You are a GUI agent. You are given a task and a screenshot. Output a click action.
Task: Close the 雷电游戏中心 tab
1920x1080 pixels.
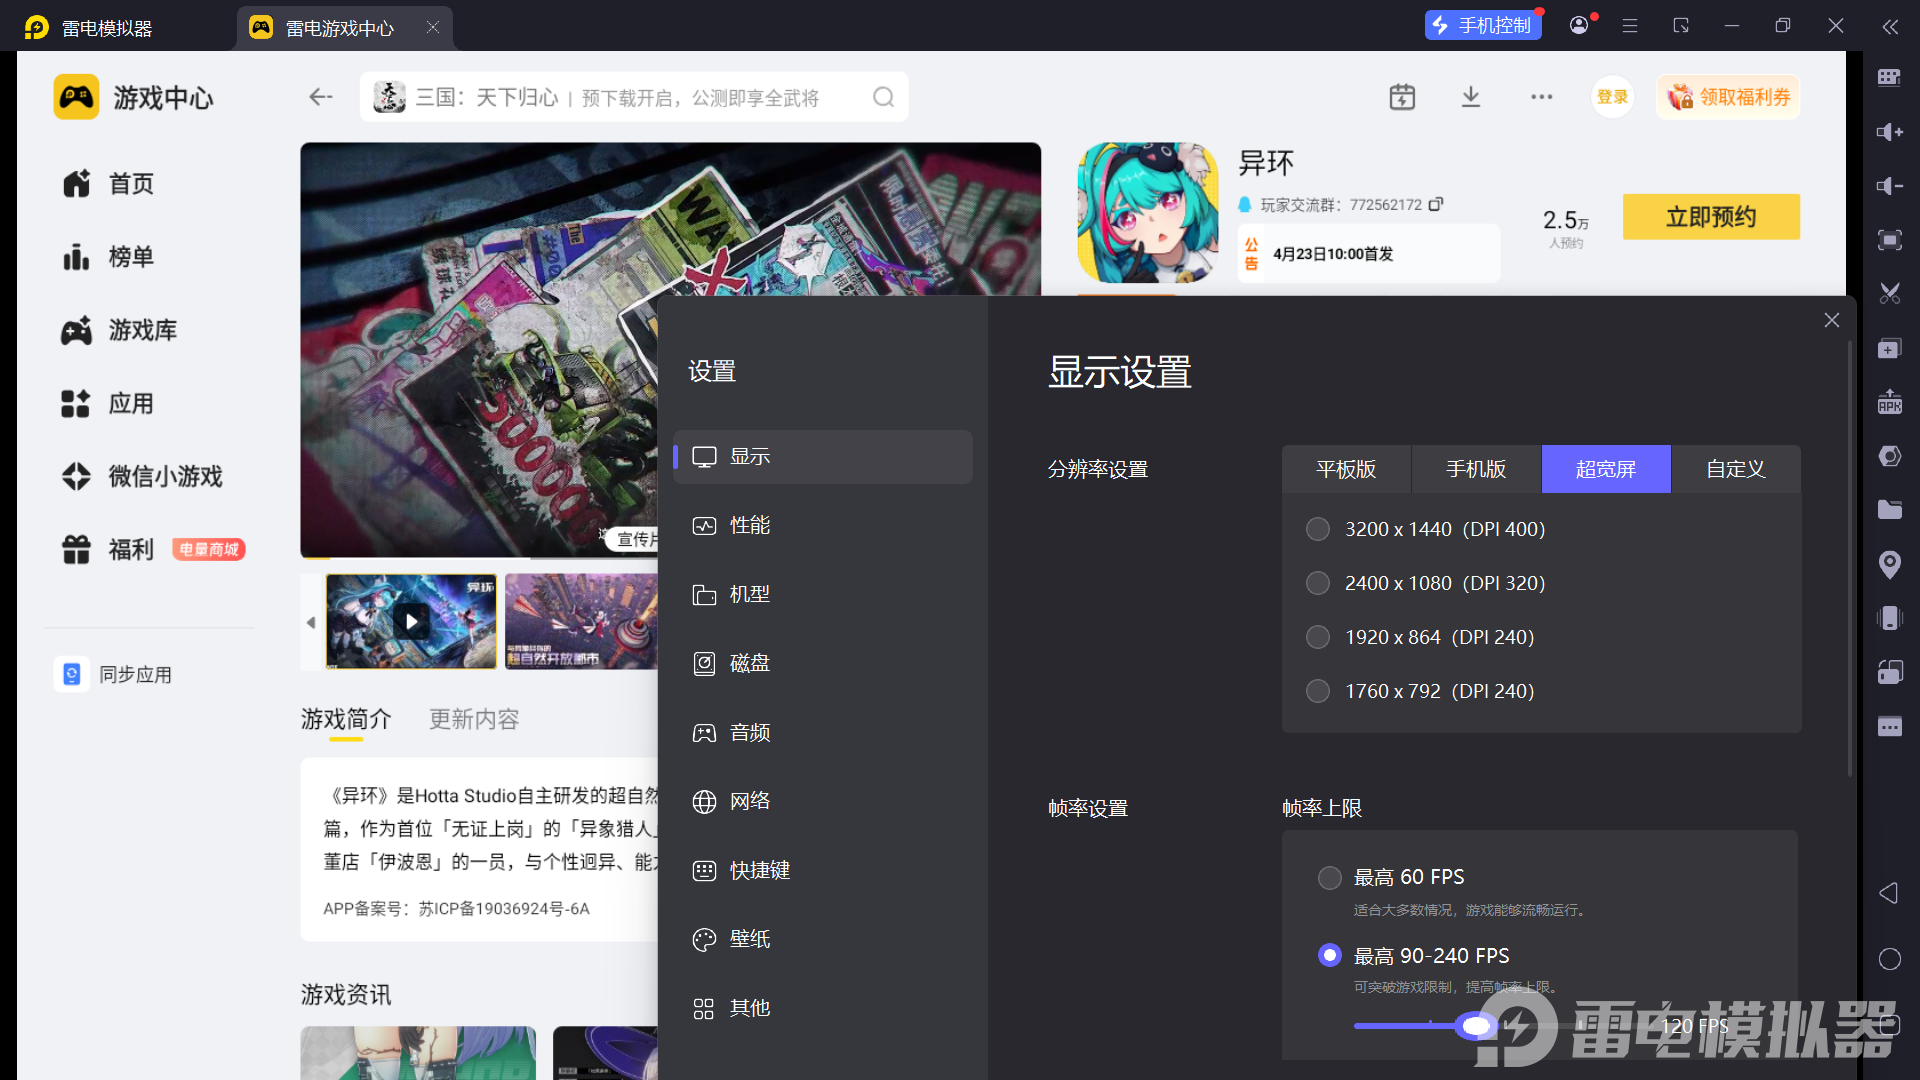[x=433, y=27]
